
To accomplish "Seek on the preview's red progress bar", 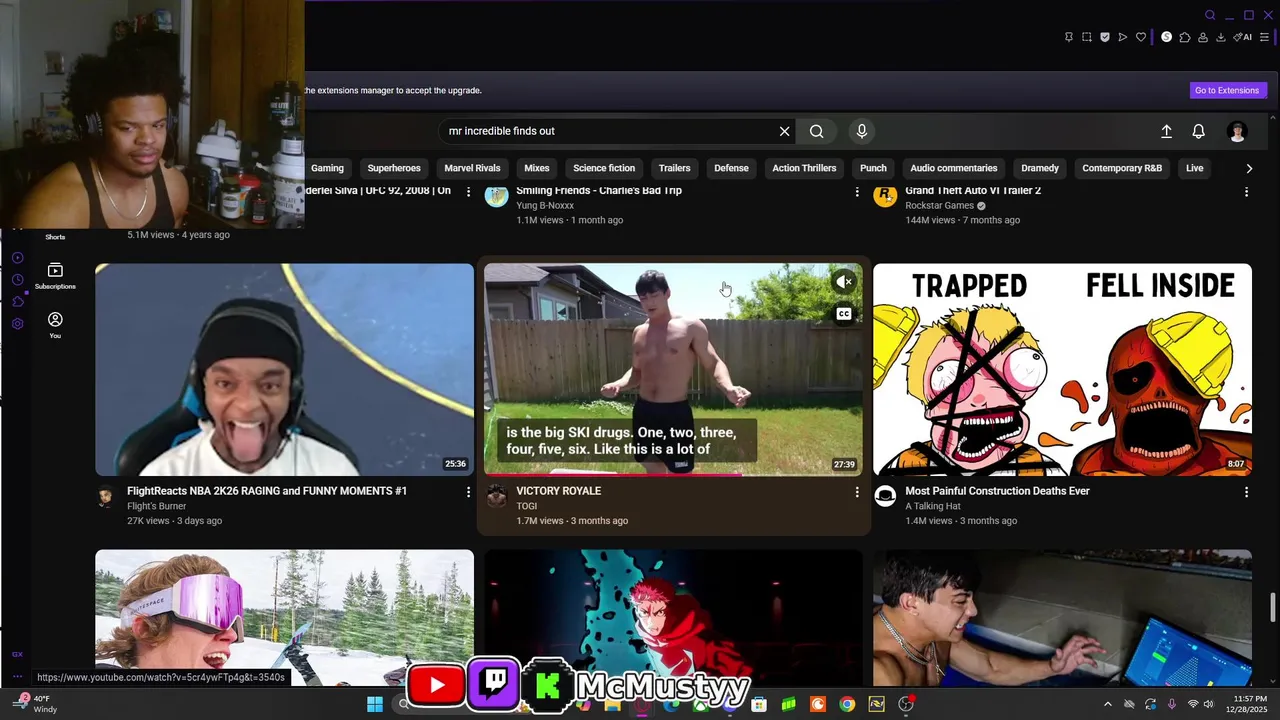I will (673, 475).
